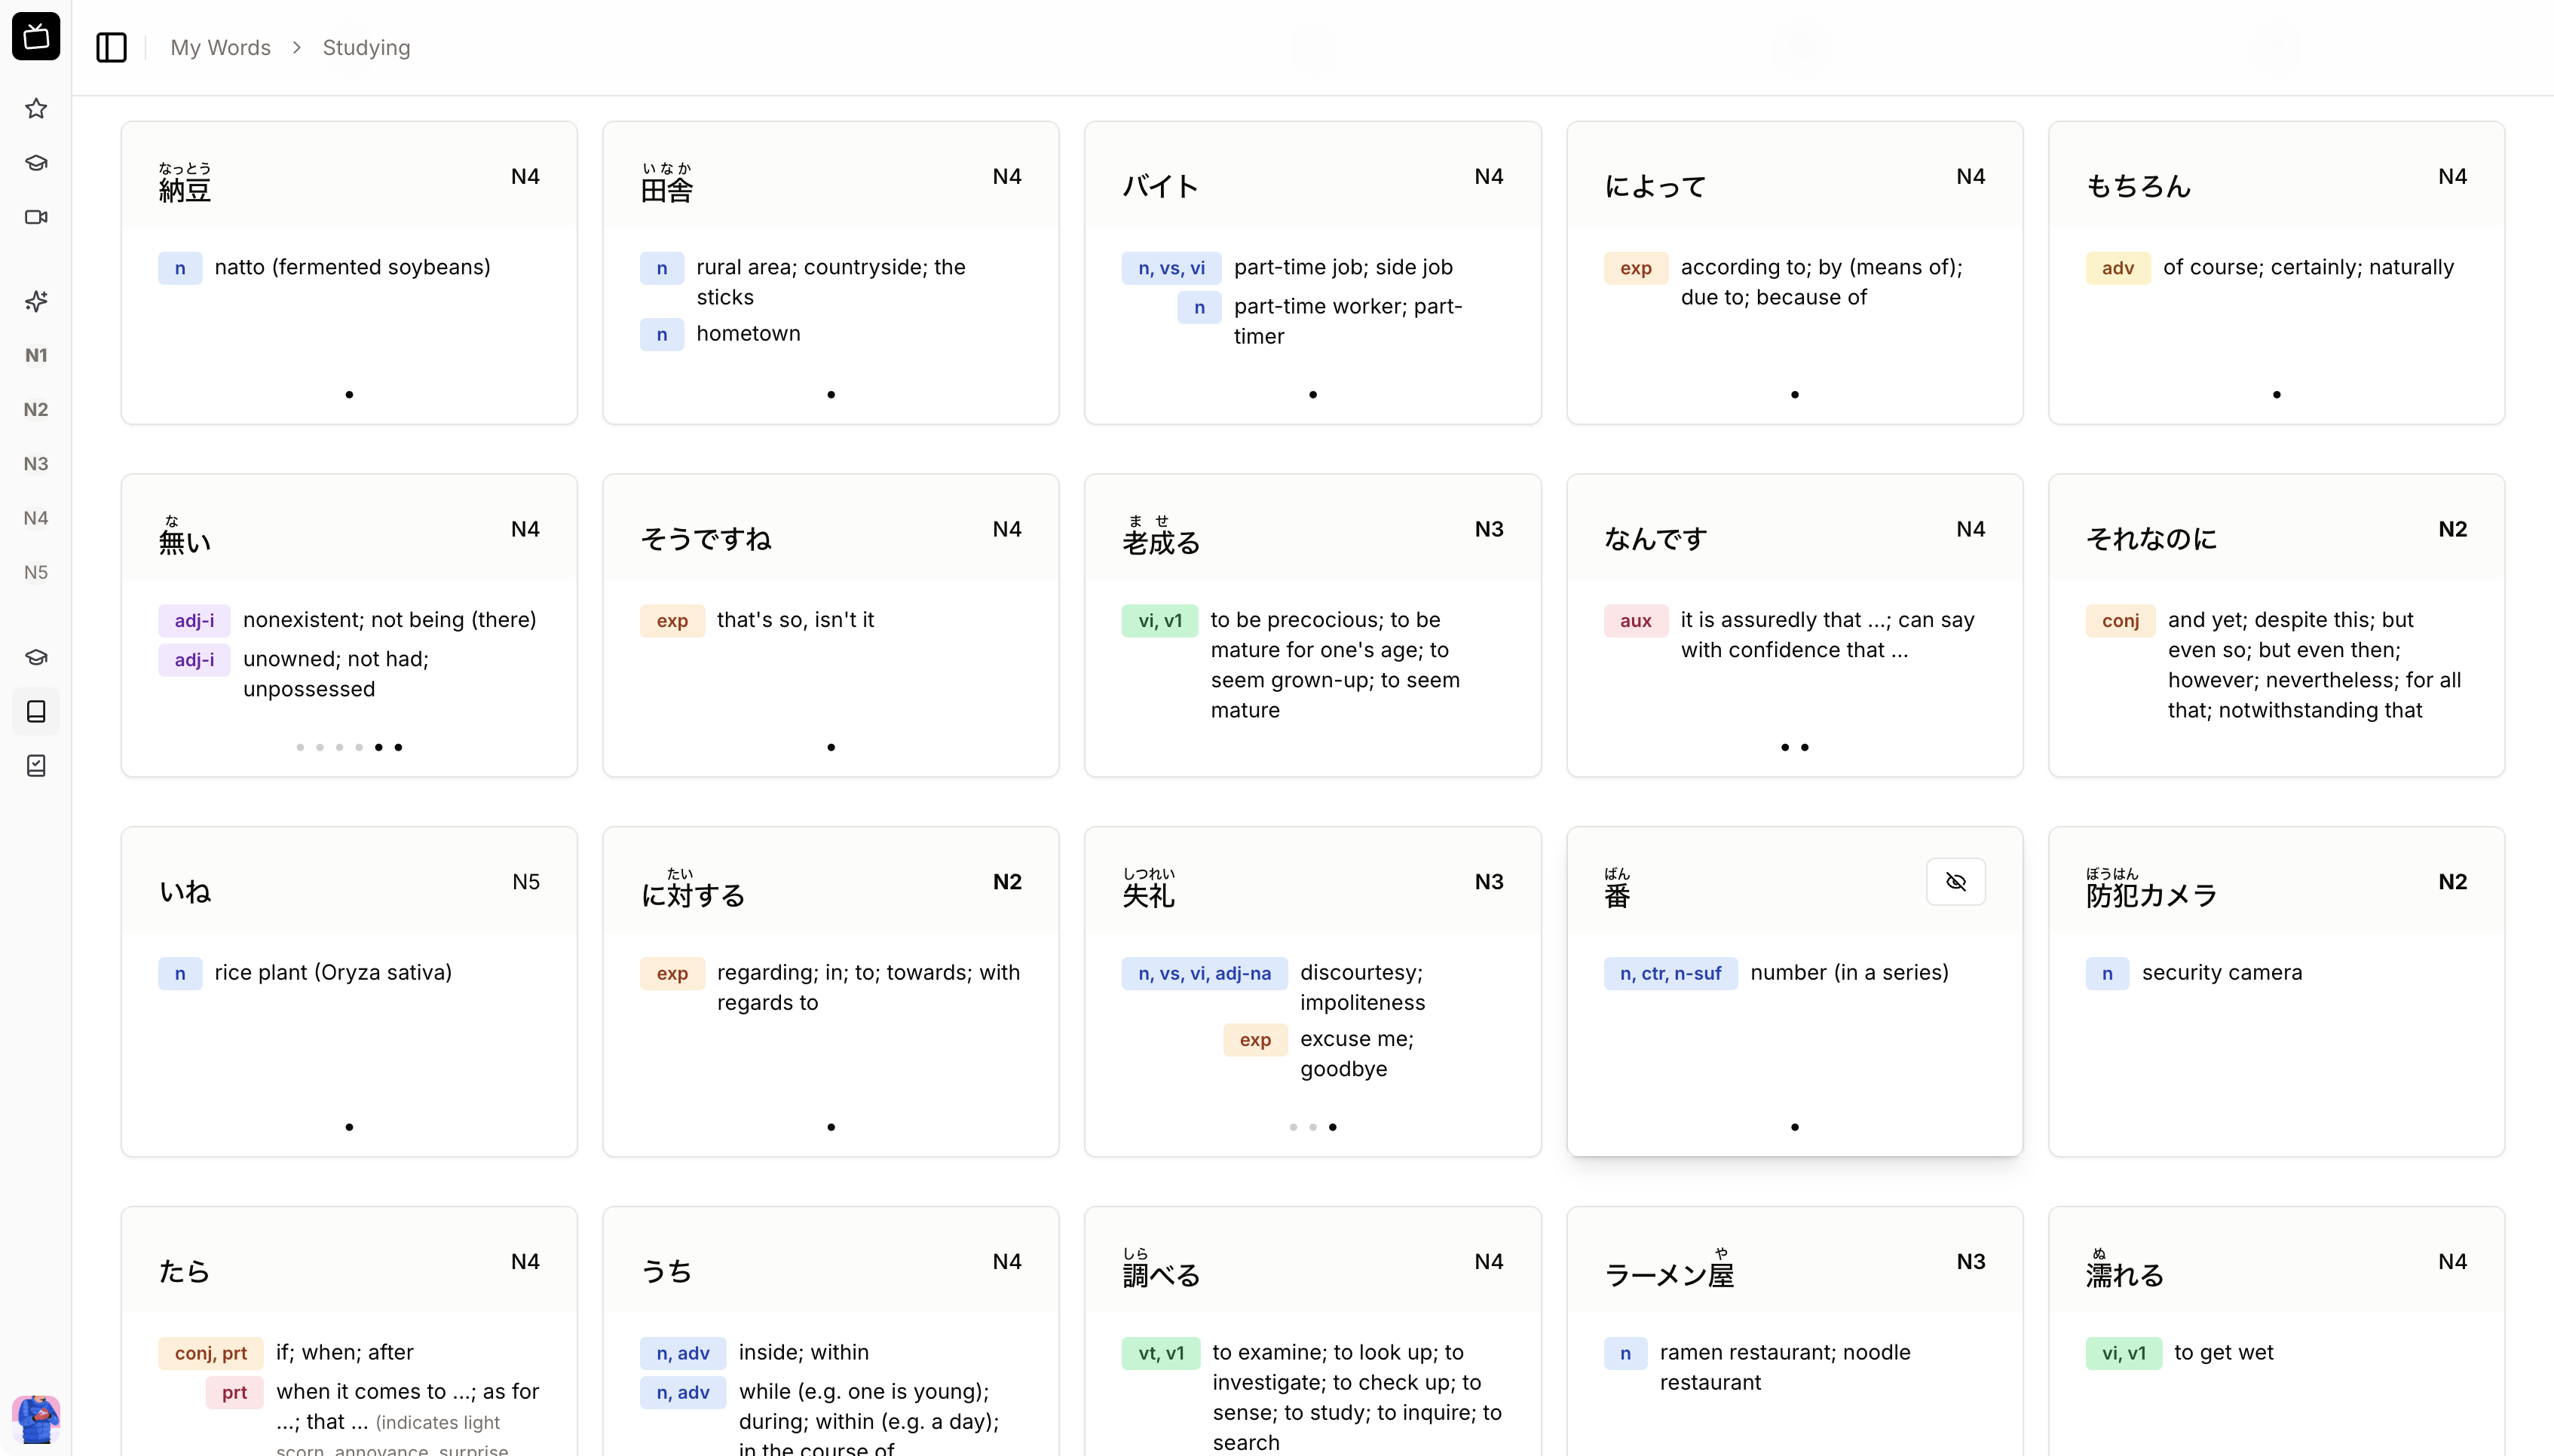This screenshot has width=2554, height=1456.
Task: Open the たら word card
Action: click(x=349, y=1331)
